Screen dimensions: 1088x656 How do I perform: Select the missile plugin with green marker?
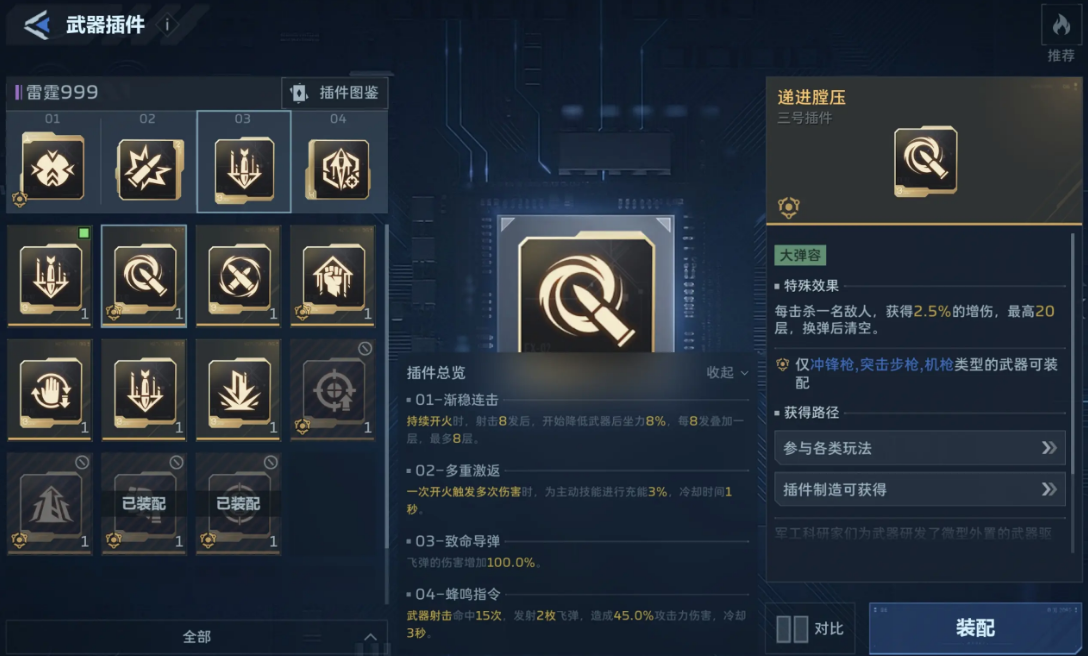49,275
